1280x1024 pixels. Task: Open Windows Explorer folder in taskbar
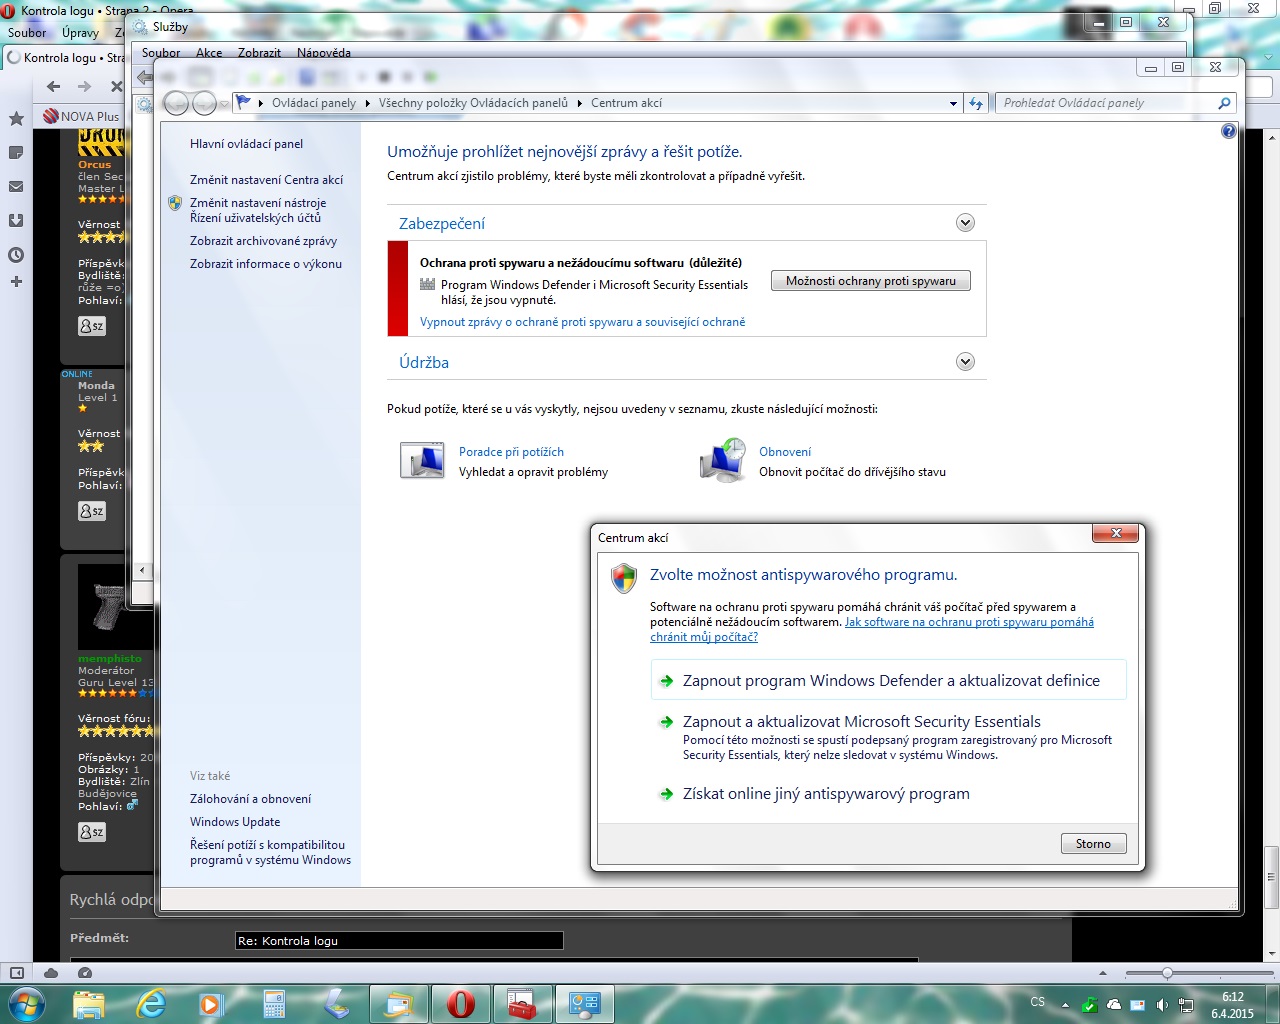pos(89,1003)
